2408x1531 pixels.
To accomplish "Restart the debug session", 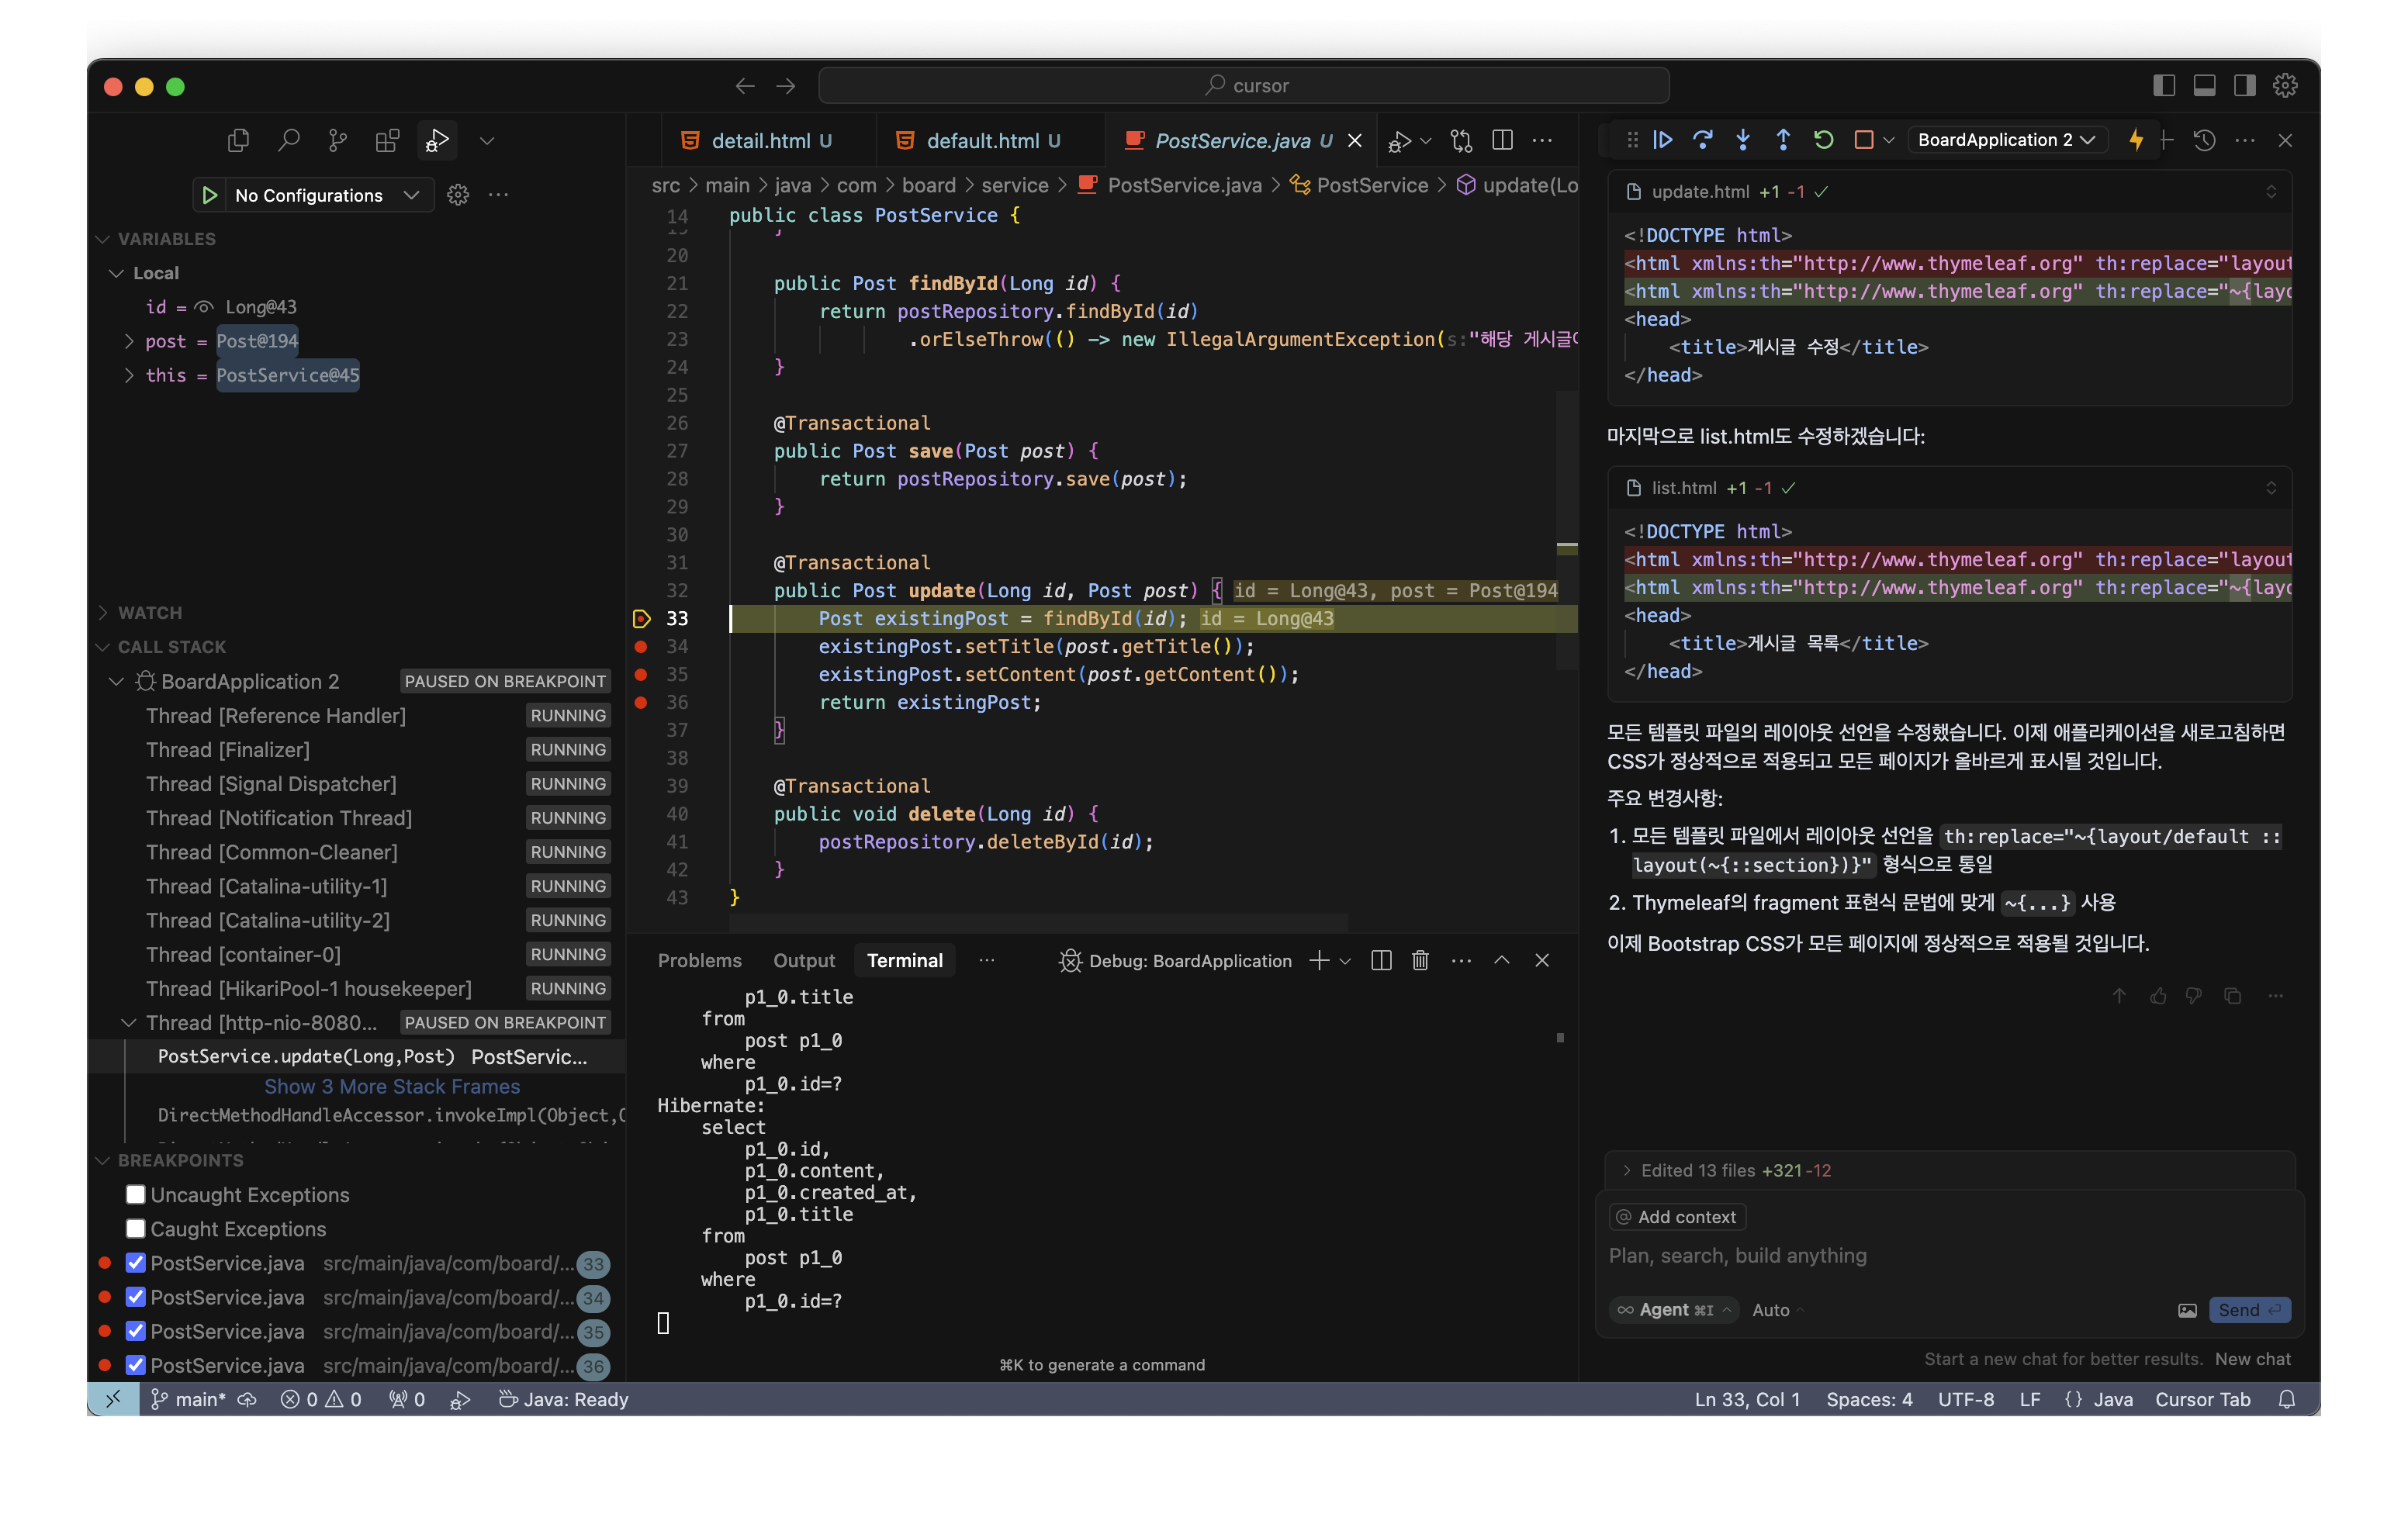I will 1823,140.
